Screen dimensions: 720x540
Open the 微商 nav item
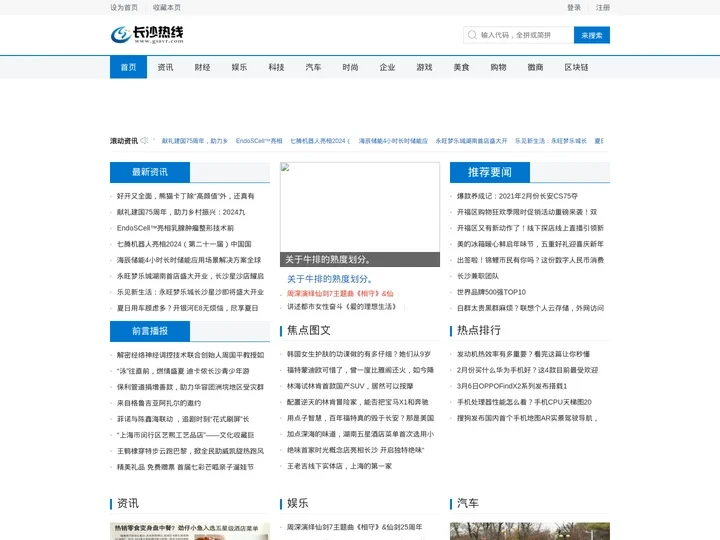pyautogui.click(x=535, y=67)
